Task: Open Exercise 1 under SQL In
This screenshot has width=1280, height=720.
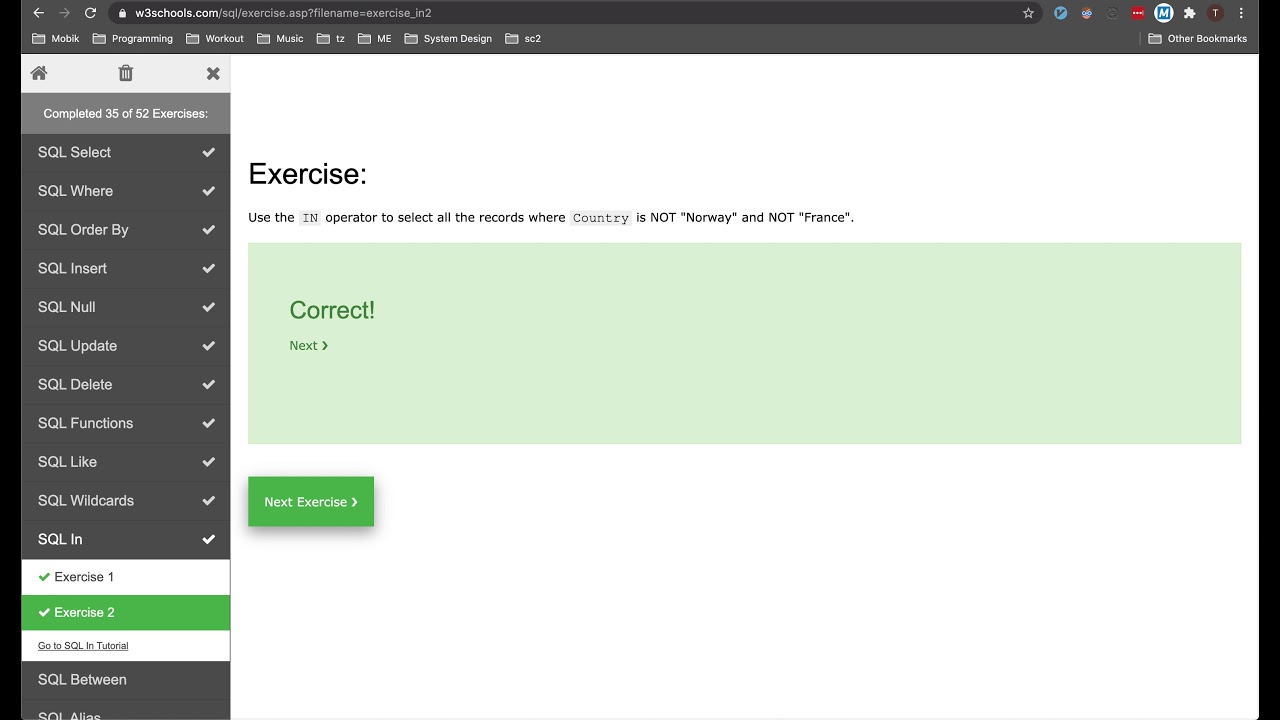Action: coord(126,577)
